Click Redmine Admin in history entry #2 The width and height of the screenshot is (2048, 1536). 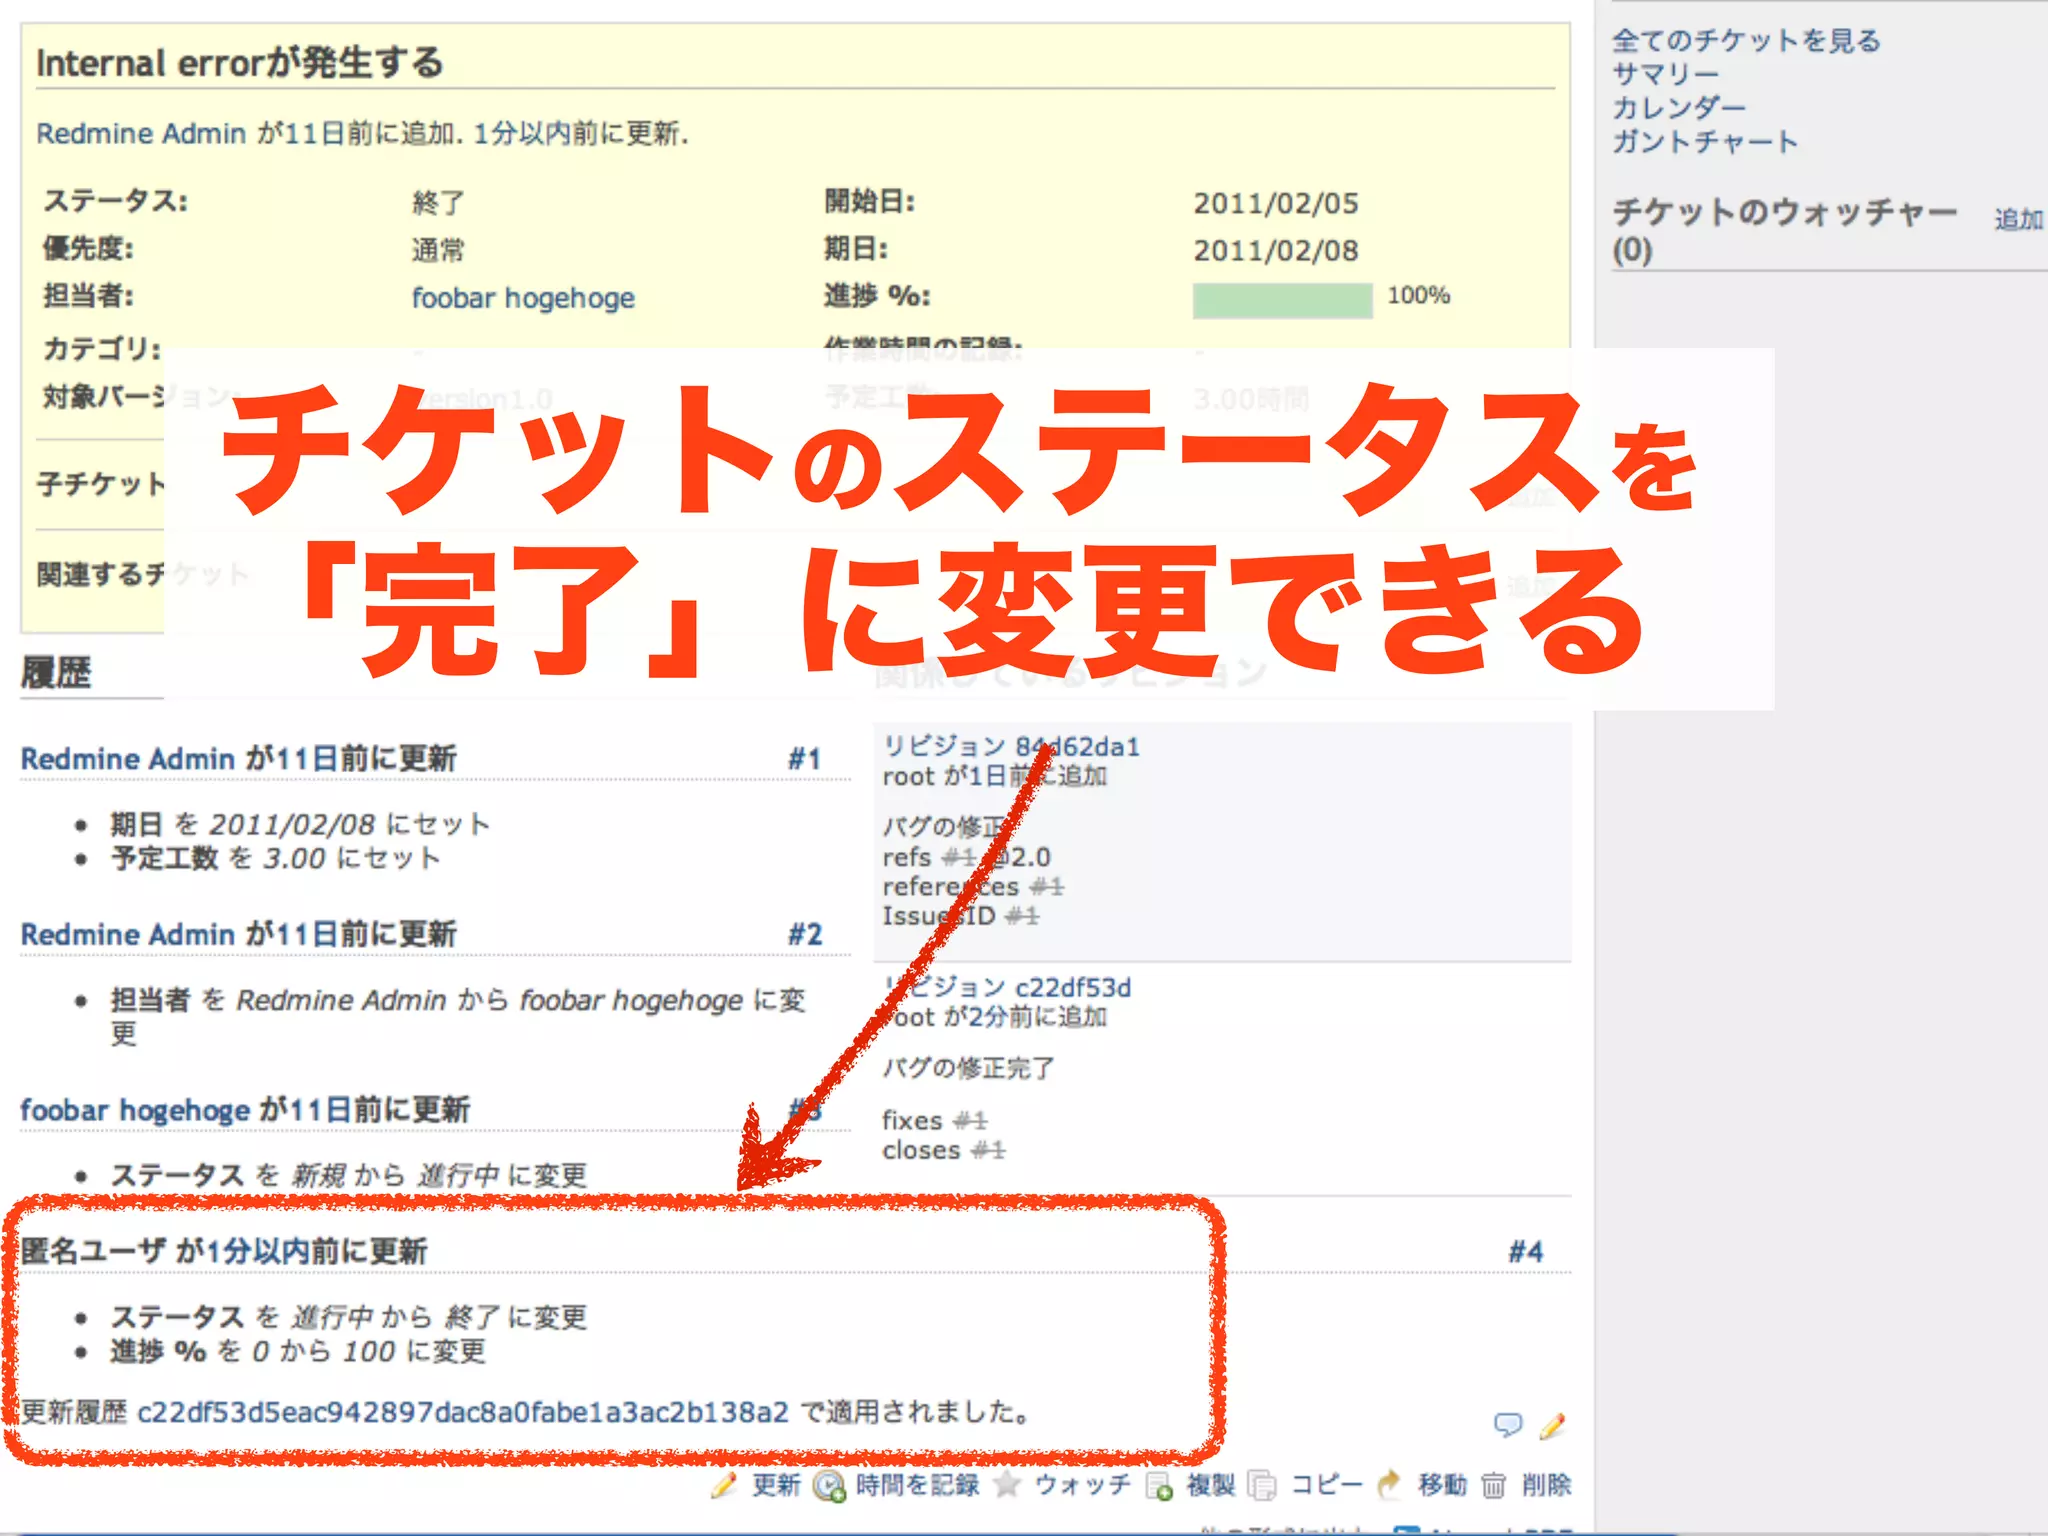127,934
